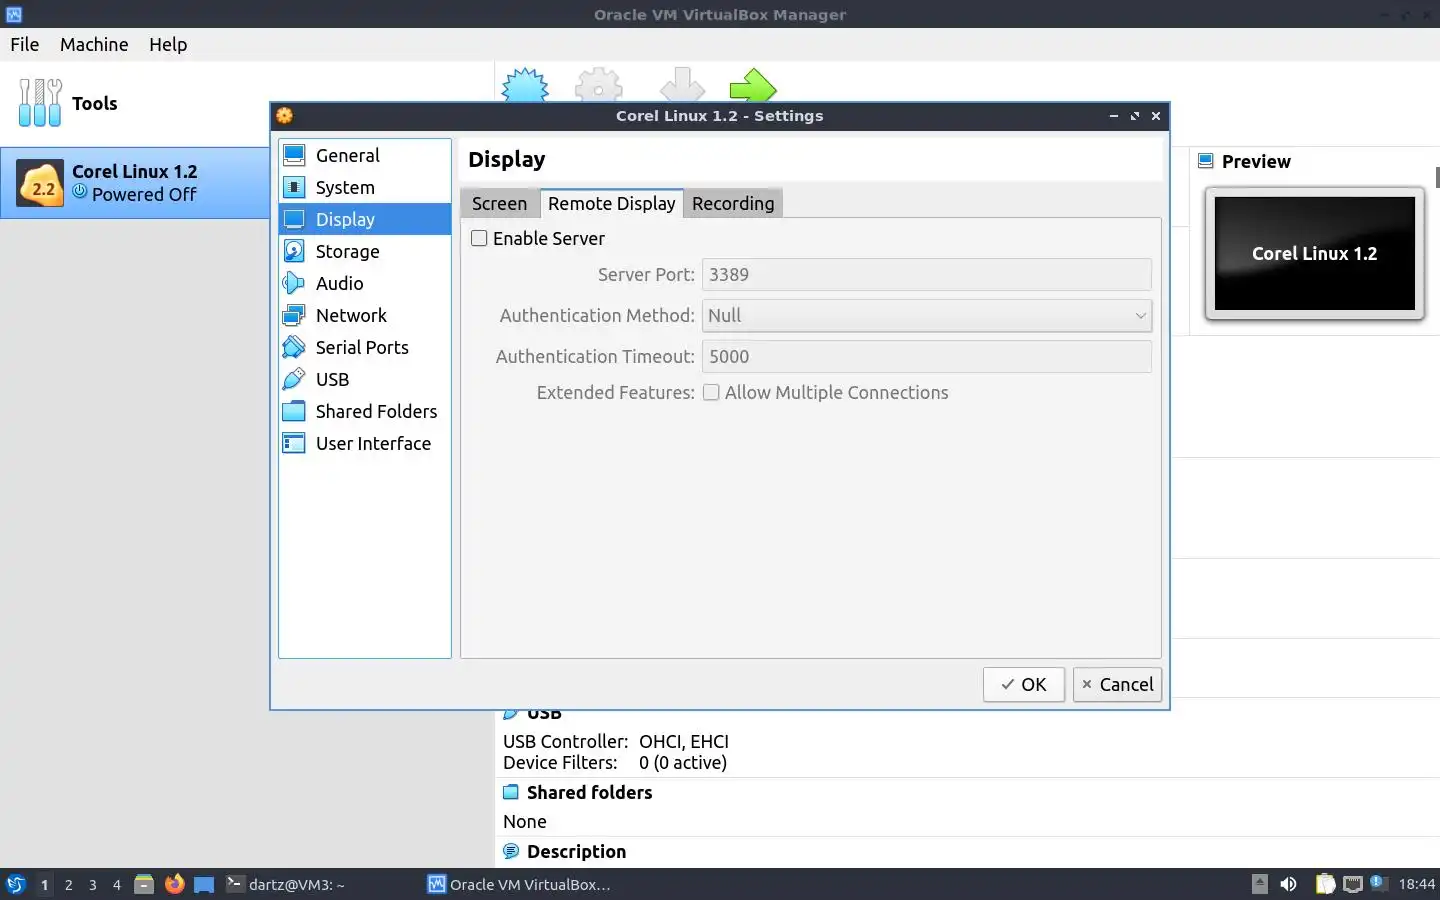Screen dimensions: 1440x900
Task: Open file manager icon in taskbar
Action: (144, 884)
